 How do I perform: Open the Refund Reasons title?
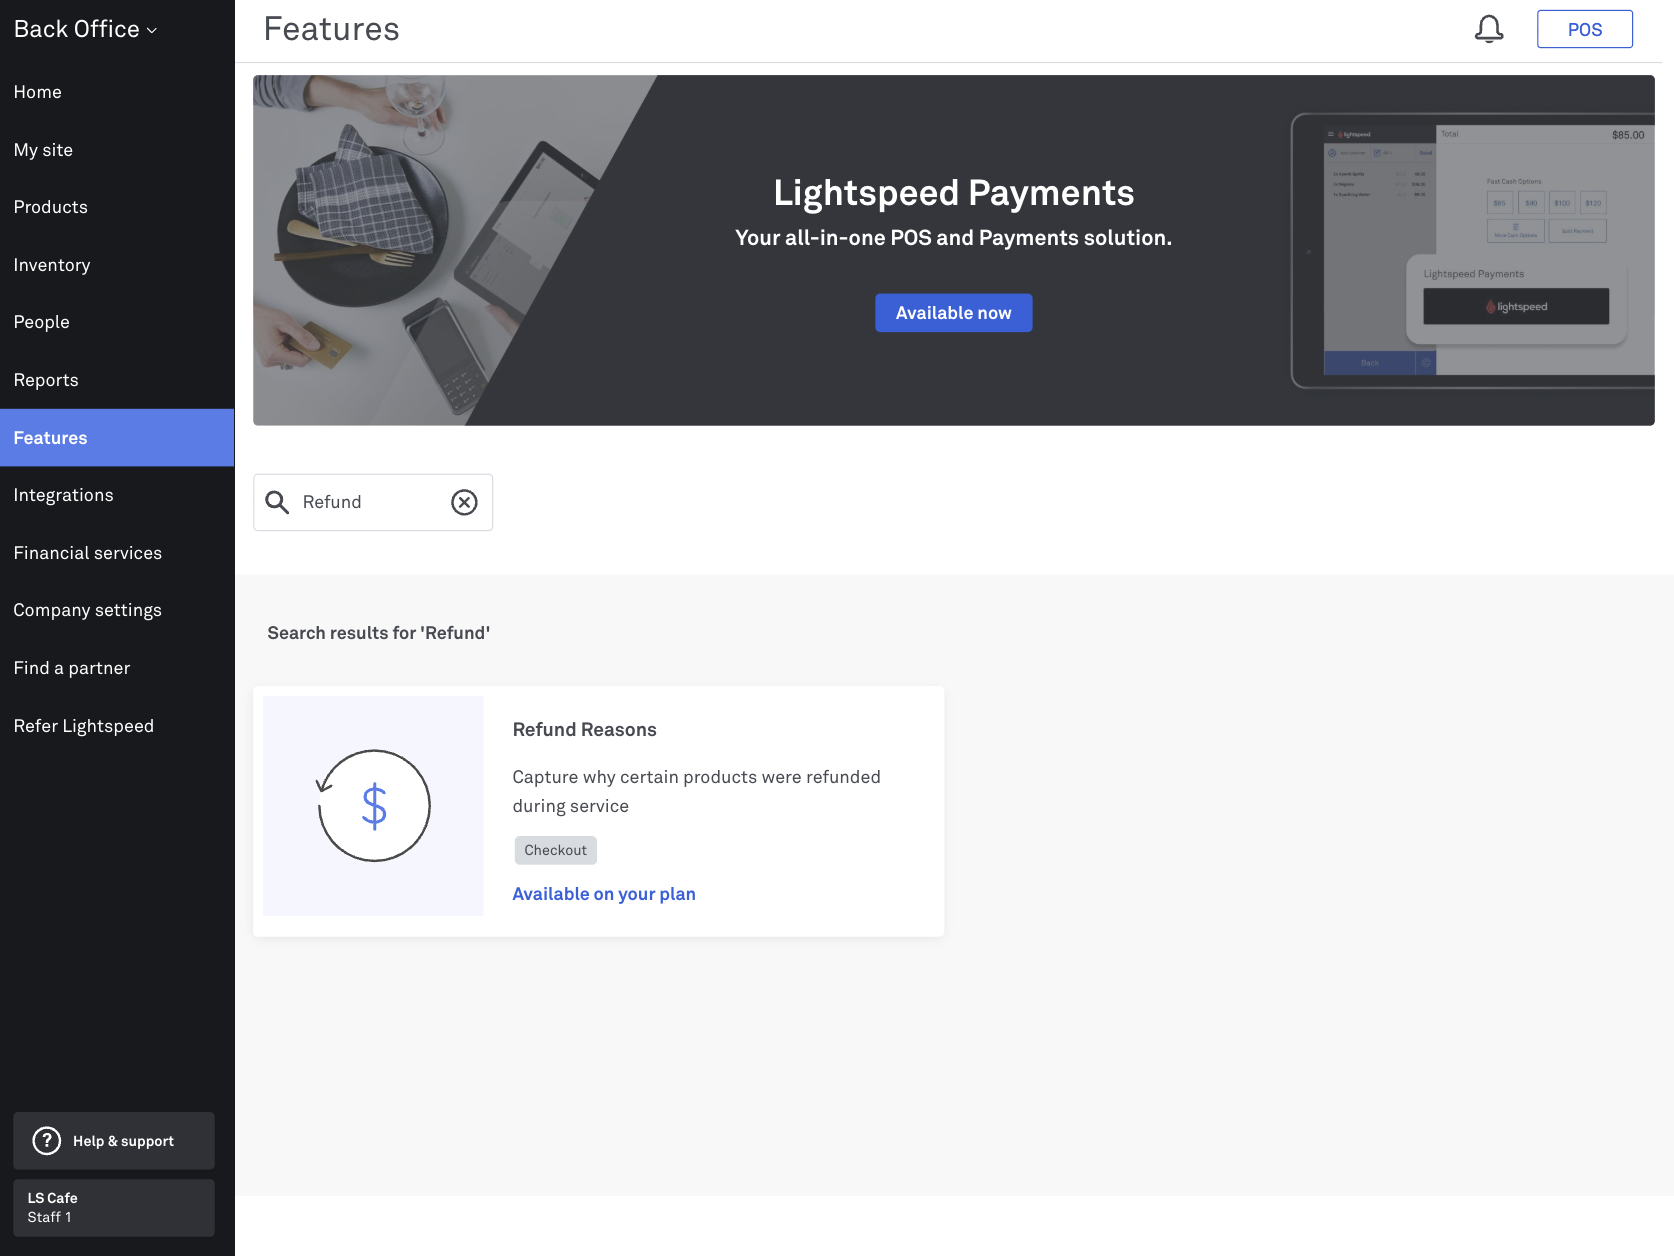point(585,730)
